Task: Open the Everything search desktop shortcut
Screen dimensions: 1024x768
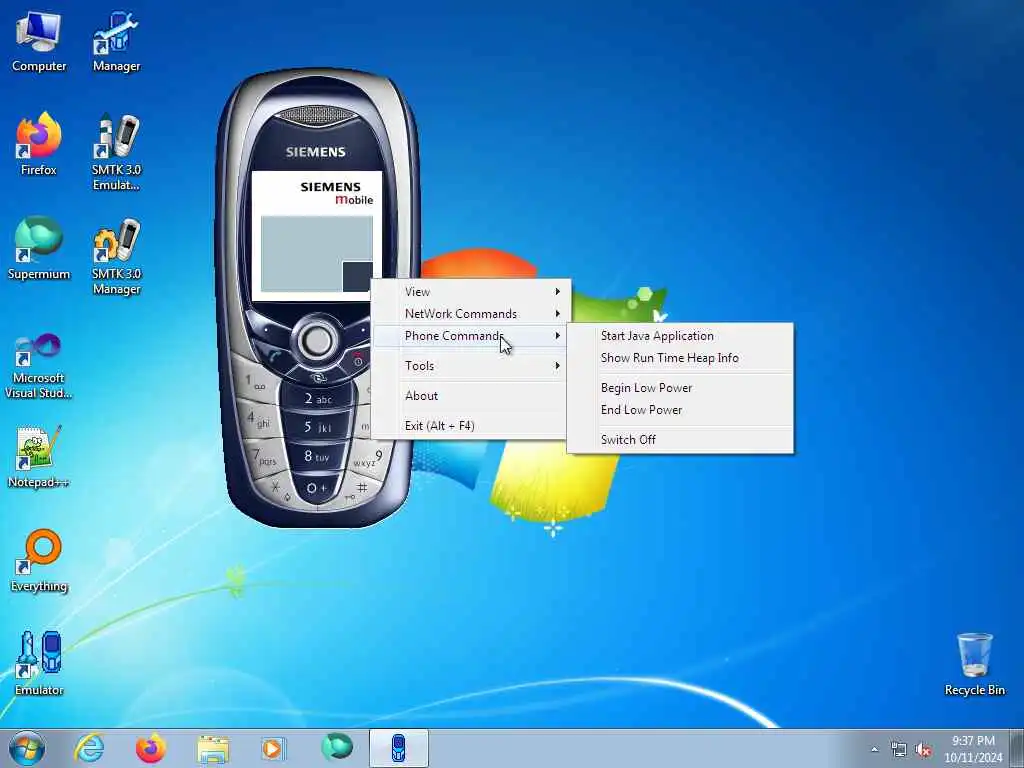Action: pos(39,561)
